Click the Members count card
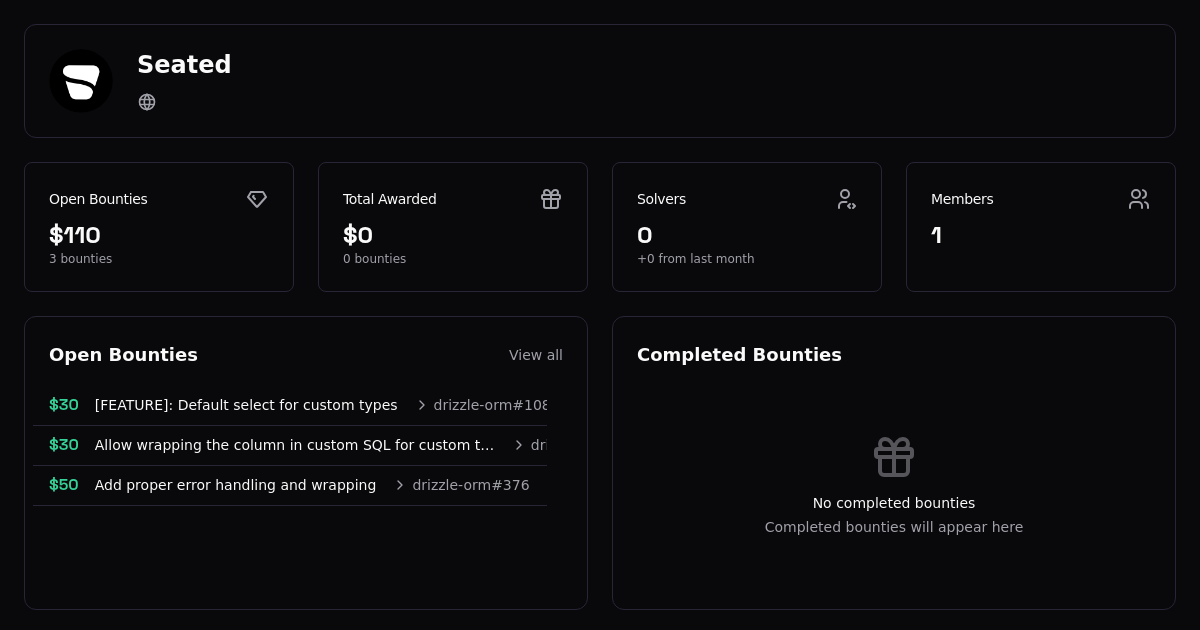The width and height of the screenshot is (1200, 630). pos(1040,236)
